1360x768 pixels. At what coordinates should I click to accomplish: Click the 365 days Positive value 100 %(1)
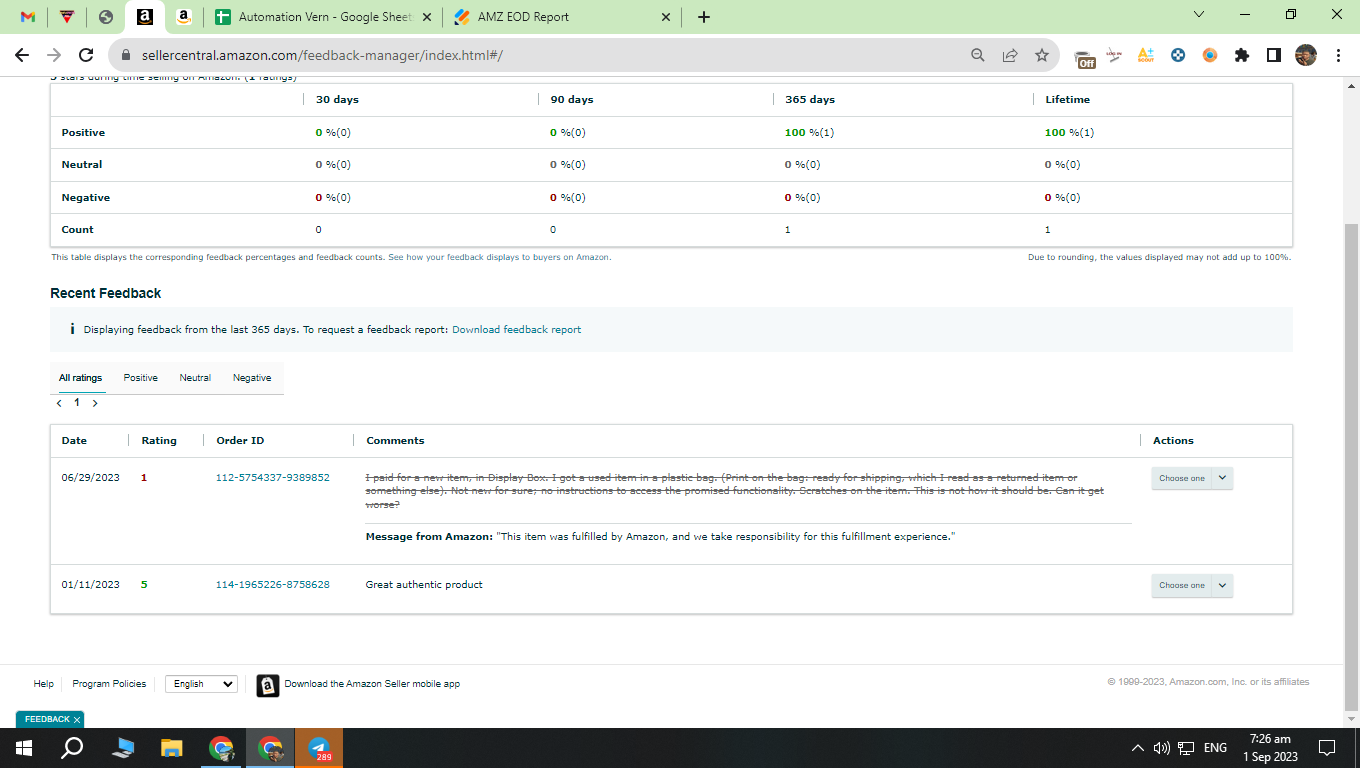click(809, 133)
